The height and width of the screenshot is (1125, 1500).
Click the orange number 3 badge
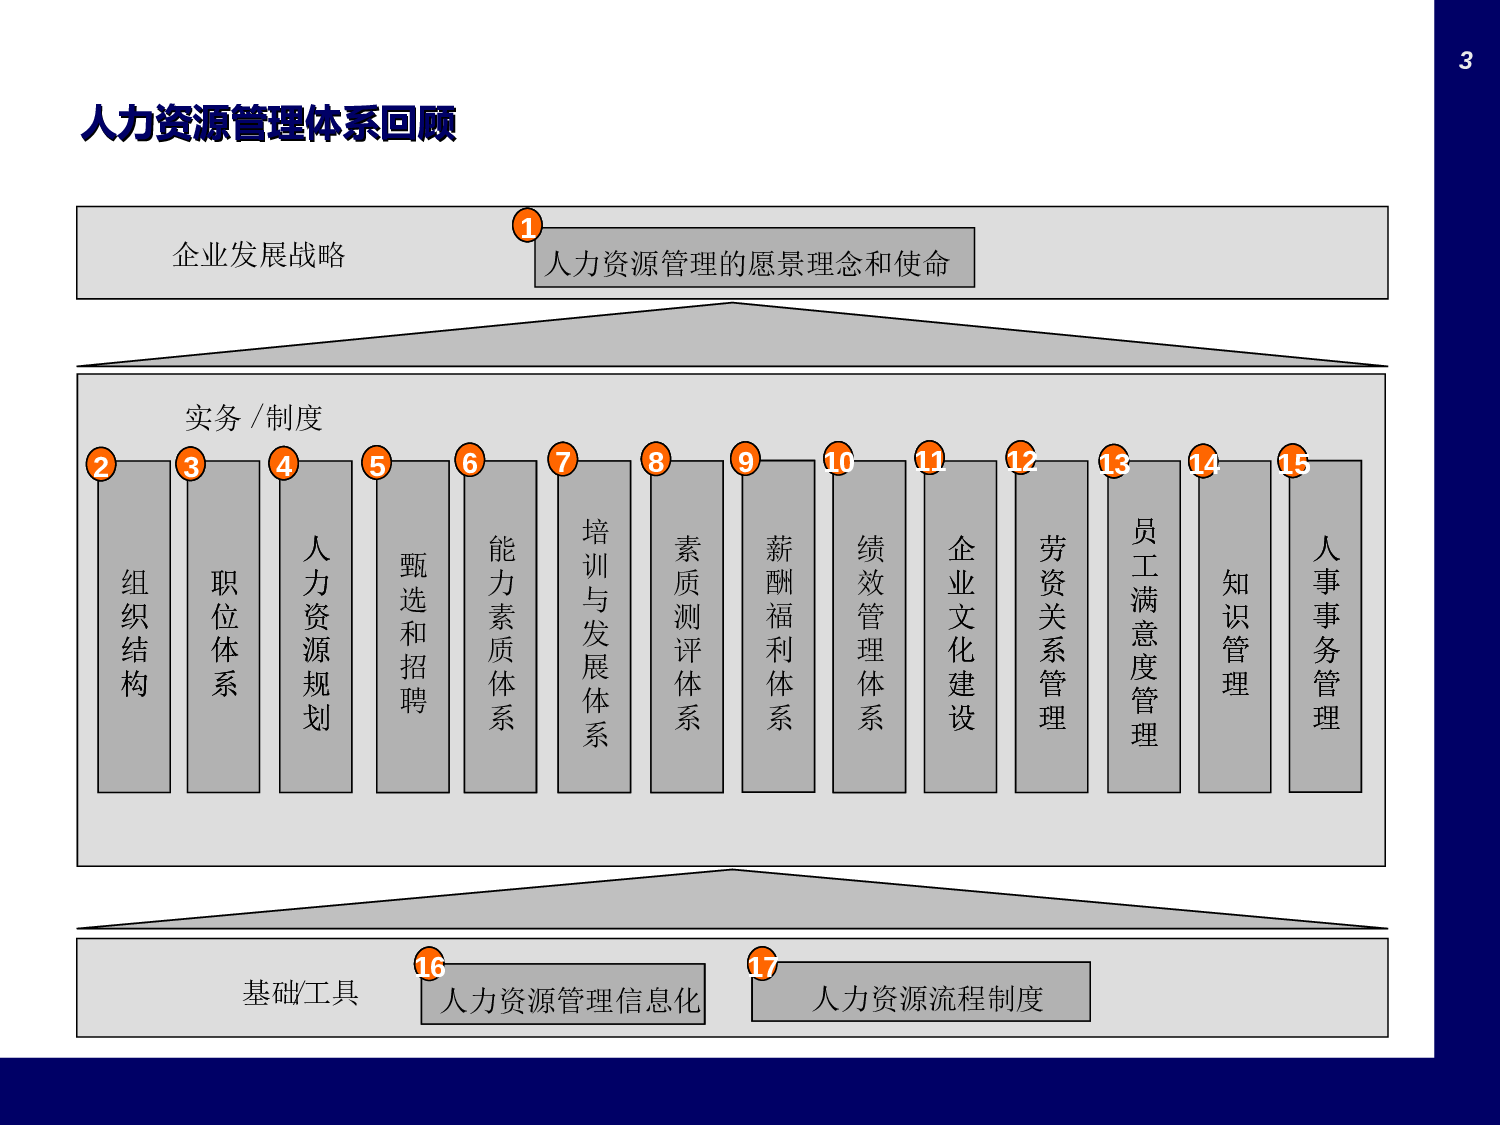pos(191,465)
